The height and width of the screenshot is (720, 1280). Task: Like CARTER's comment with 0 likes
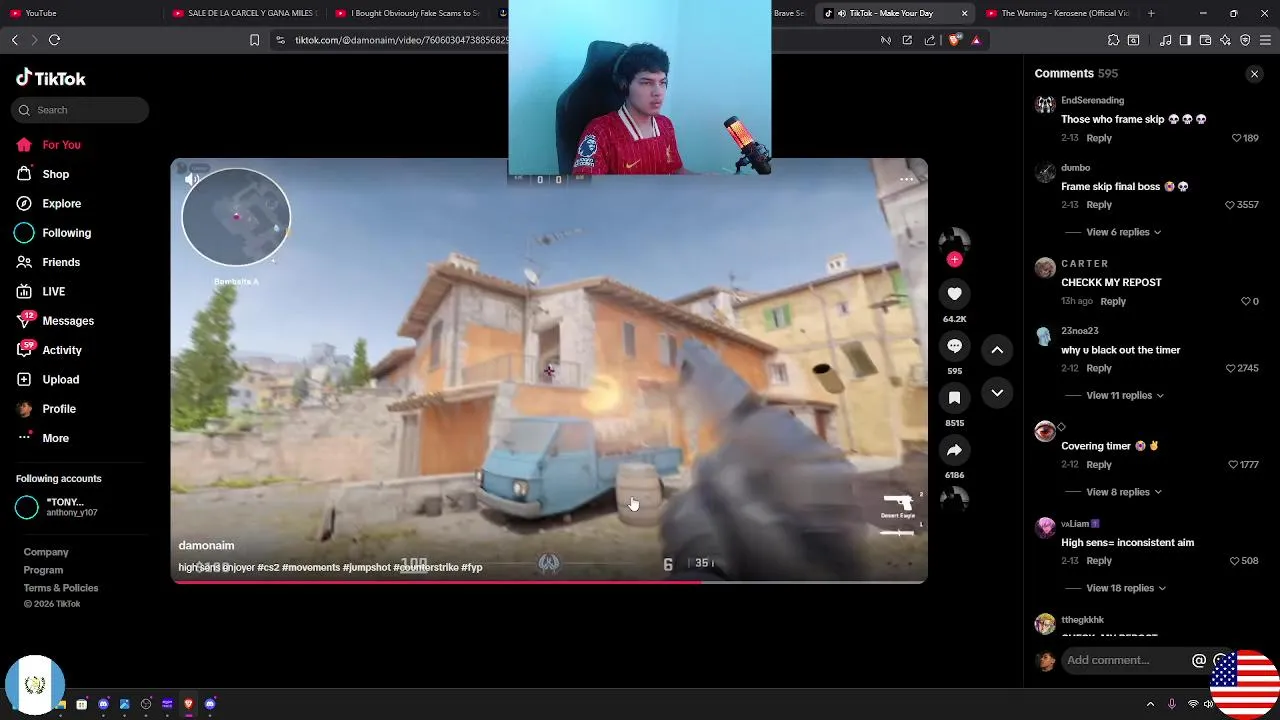tap(1249, 302)
